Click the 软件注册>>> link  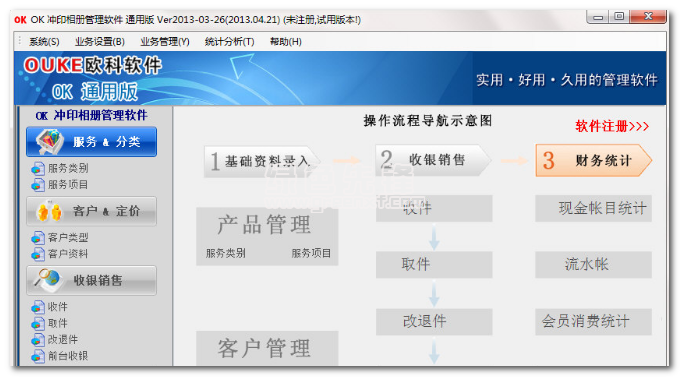(x=612, y=126)
